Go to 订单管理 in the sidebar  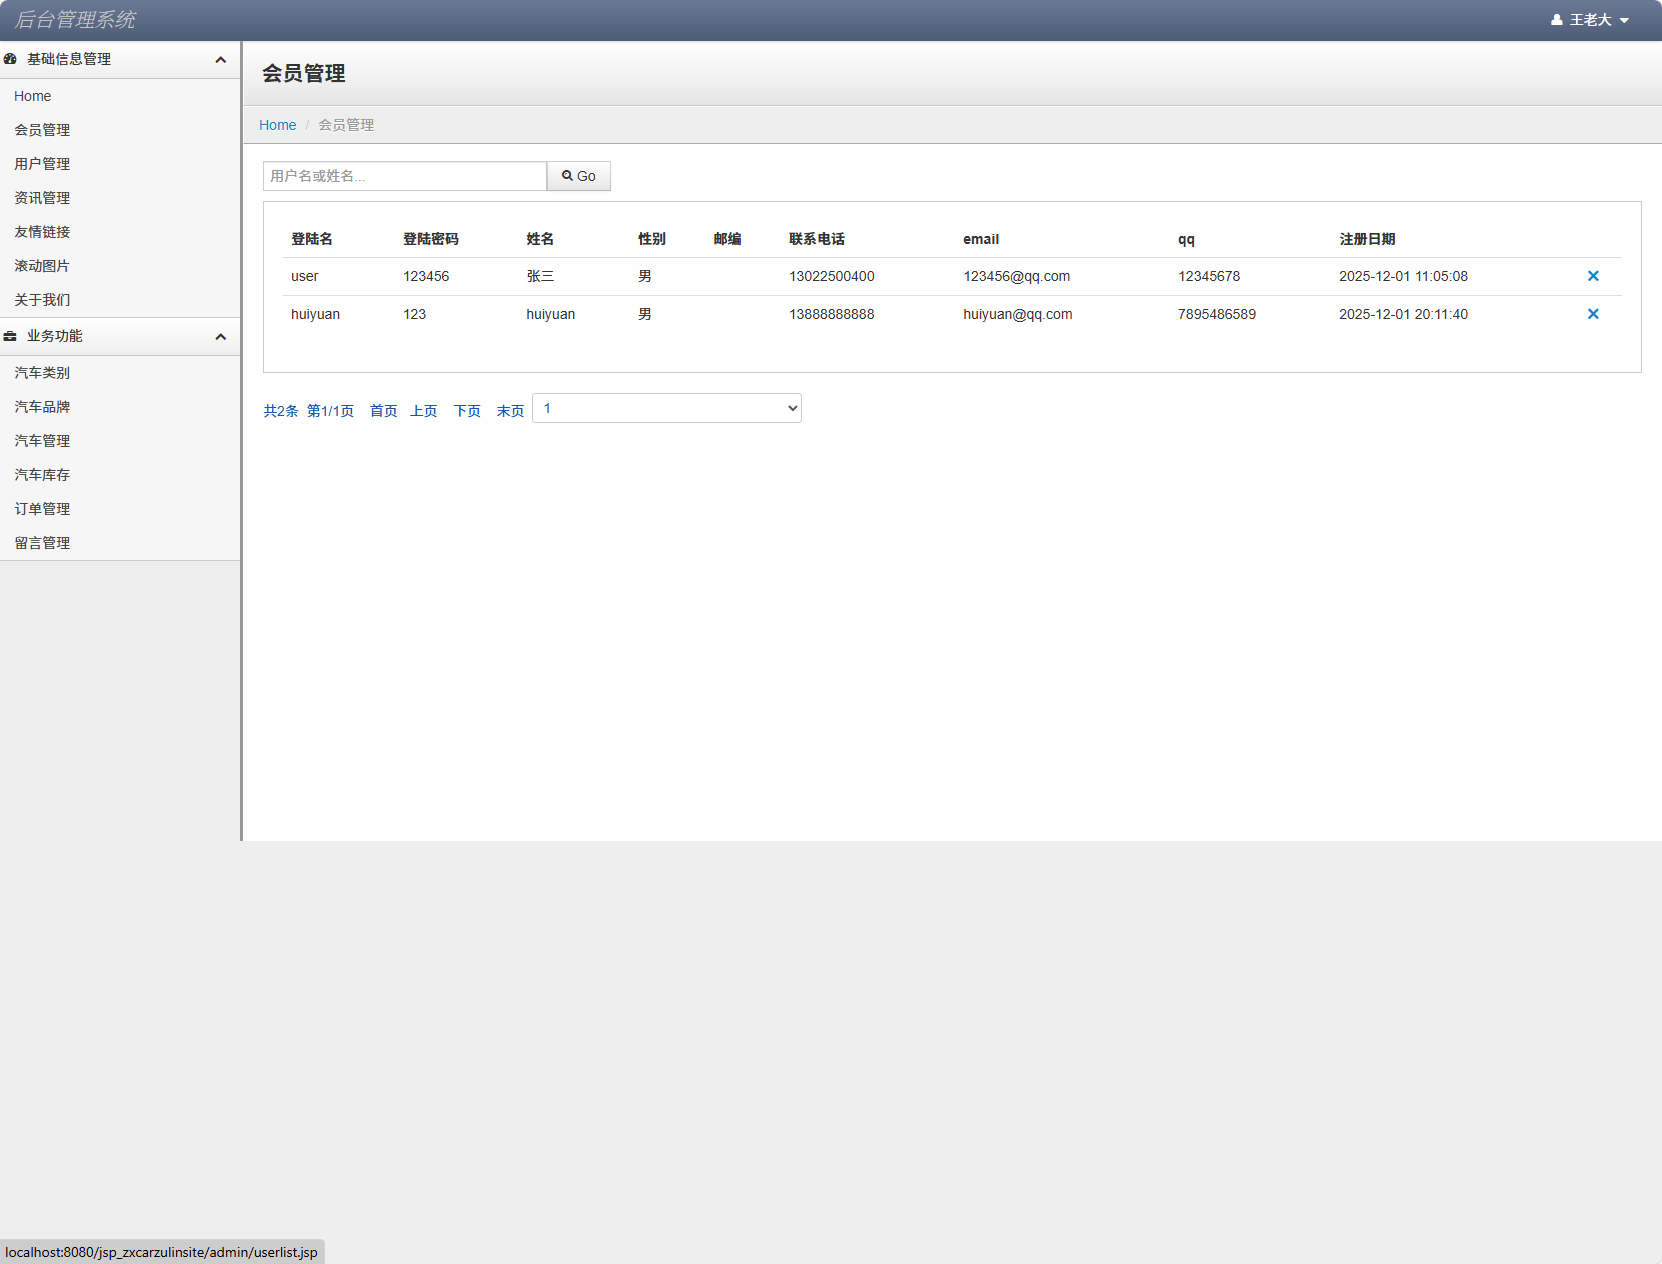click(42, 509)
